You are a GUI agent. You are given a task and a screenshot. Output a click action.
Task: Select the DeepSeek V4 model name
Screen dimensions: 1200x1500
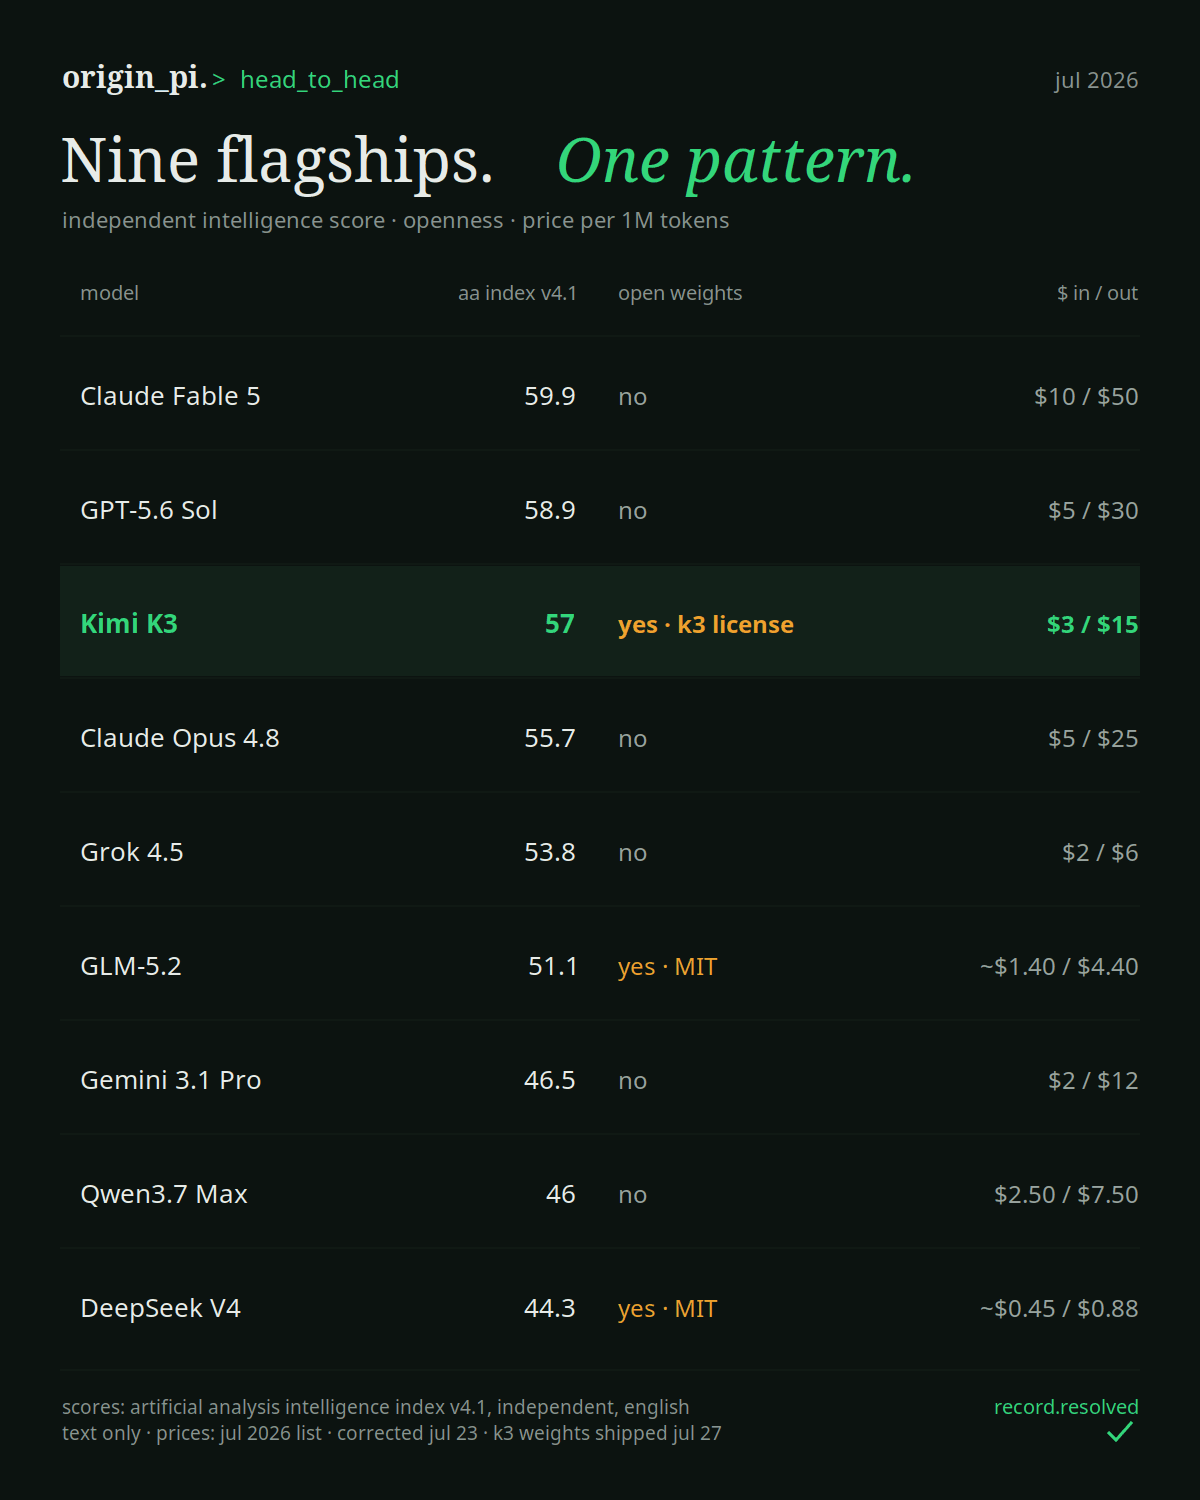pyautogui.click(x=161, y=1308)
